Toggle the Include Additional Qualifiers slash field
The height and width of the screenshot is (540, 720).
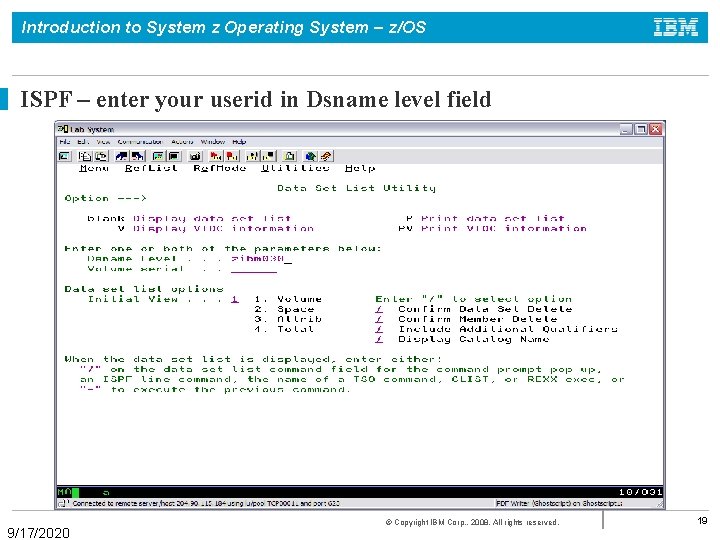(x=379, y=329)
